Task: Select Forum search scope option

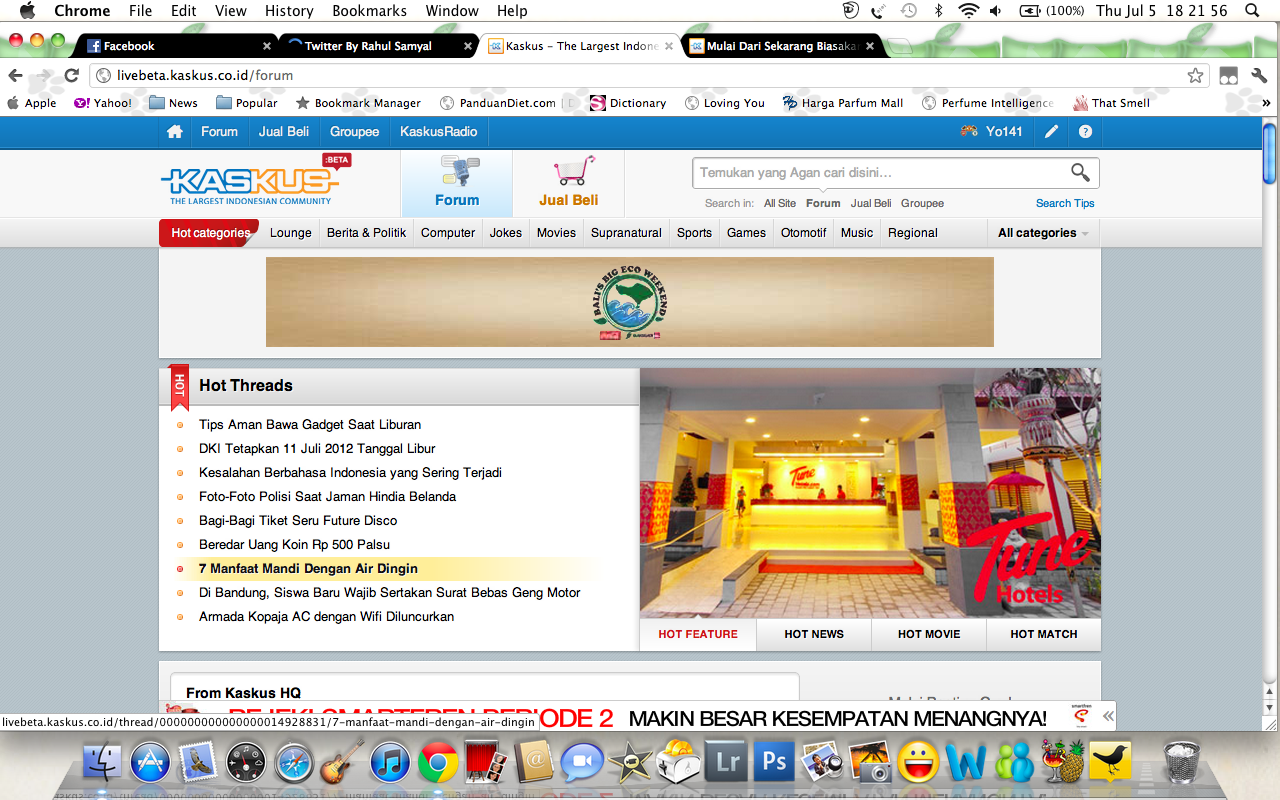Action: tap(823, 203)
